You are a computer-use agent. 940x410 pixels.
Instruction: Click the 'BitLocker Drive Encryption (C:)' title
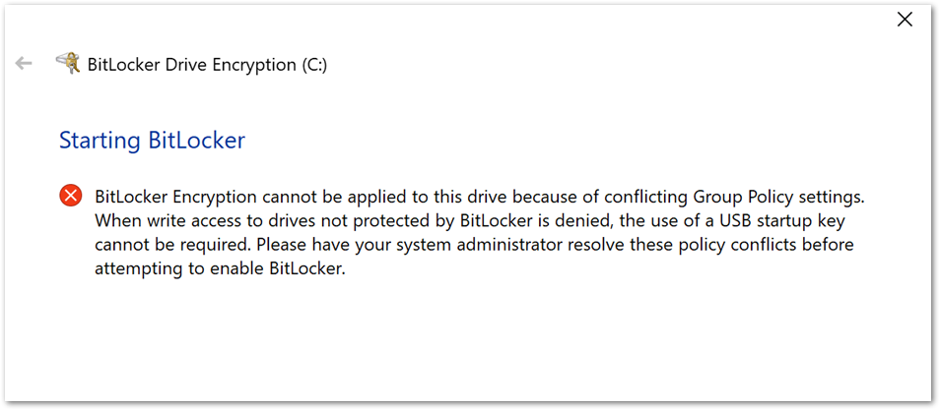click(x=207, y=65)
